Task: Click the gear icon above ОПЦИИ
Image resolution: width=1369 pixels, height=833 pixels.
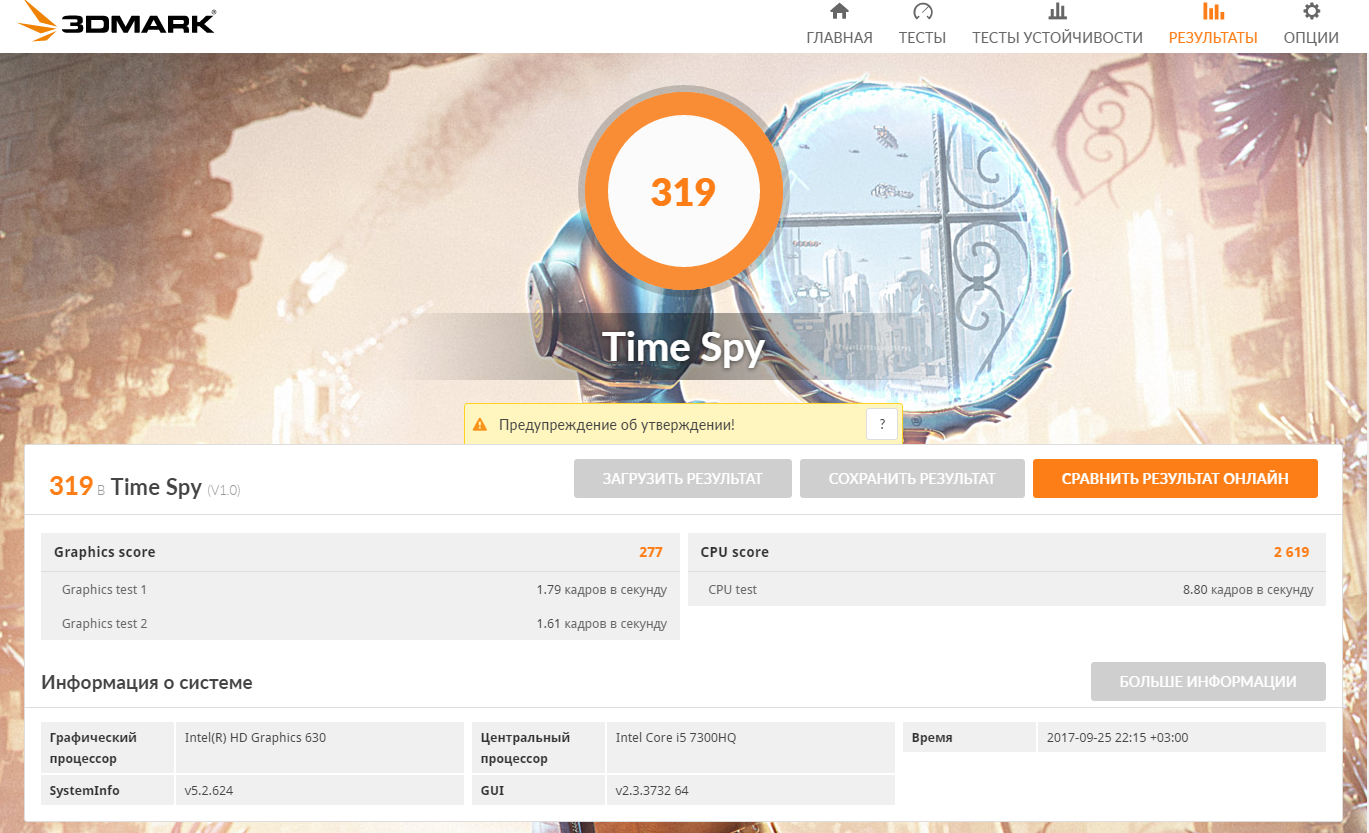Action: point(1311,12)
